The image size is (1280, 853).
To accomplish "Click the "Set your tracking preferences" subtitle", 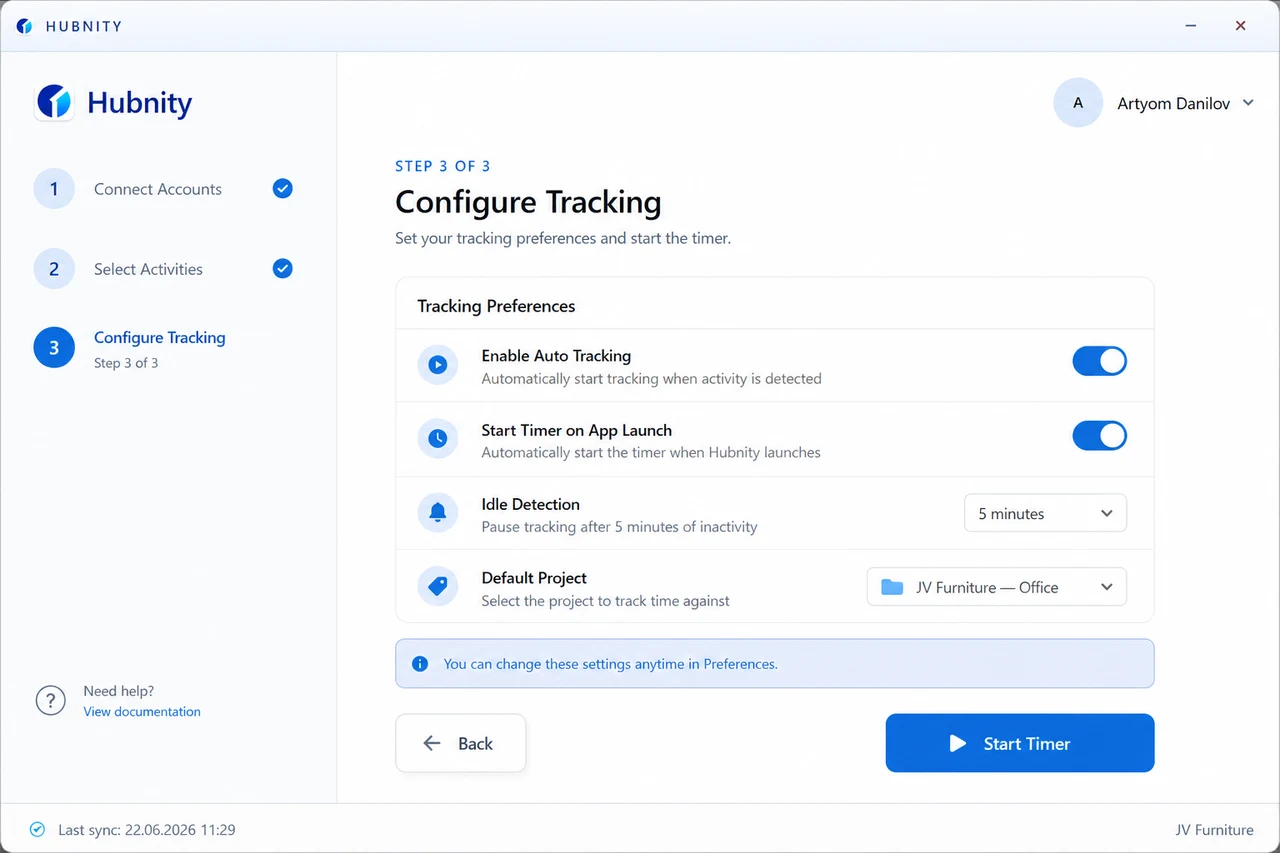I will (x=563, y=239).
